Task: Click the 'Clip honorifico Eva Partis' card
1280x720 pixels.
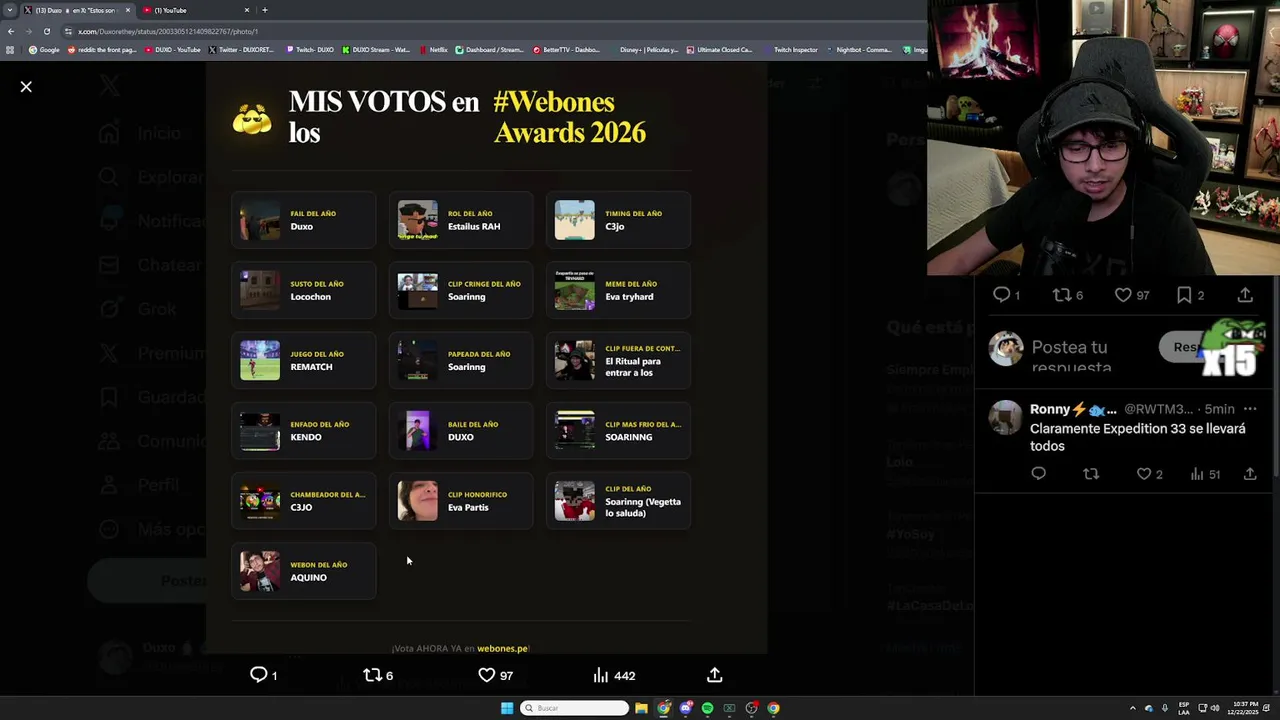Action: coord(461,501)
